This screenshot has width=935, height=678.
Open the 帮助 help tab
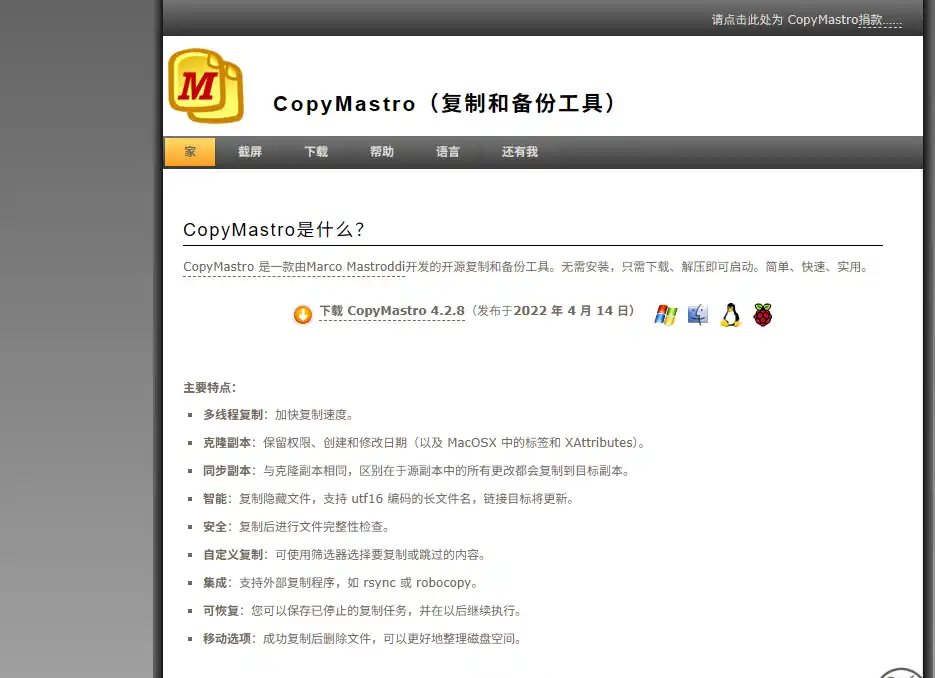coord(382,151)
